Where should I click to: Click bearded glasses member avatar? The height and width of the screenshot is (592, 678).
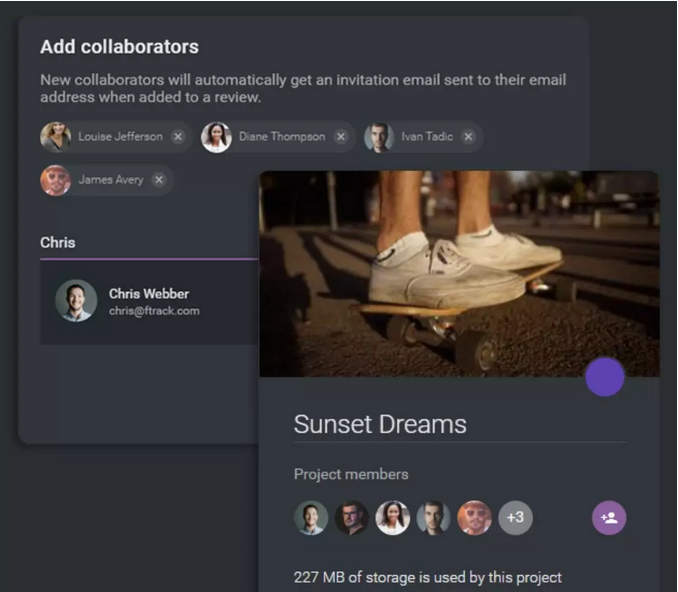tap(352, 518)
